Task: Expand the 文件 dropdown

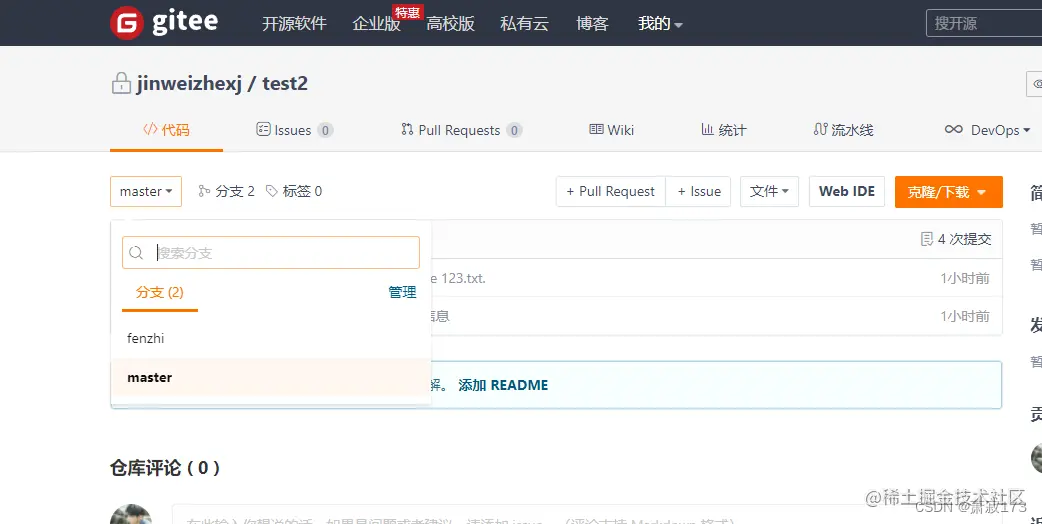Action: click(x=770, y=191)
